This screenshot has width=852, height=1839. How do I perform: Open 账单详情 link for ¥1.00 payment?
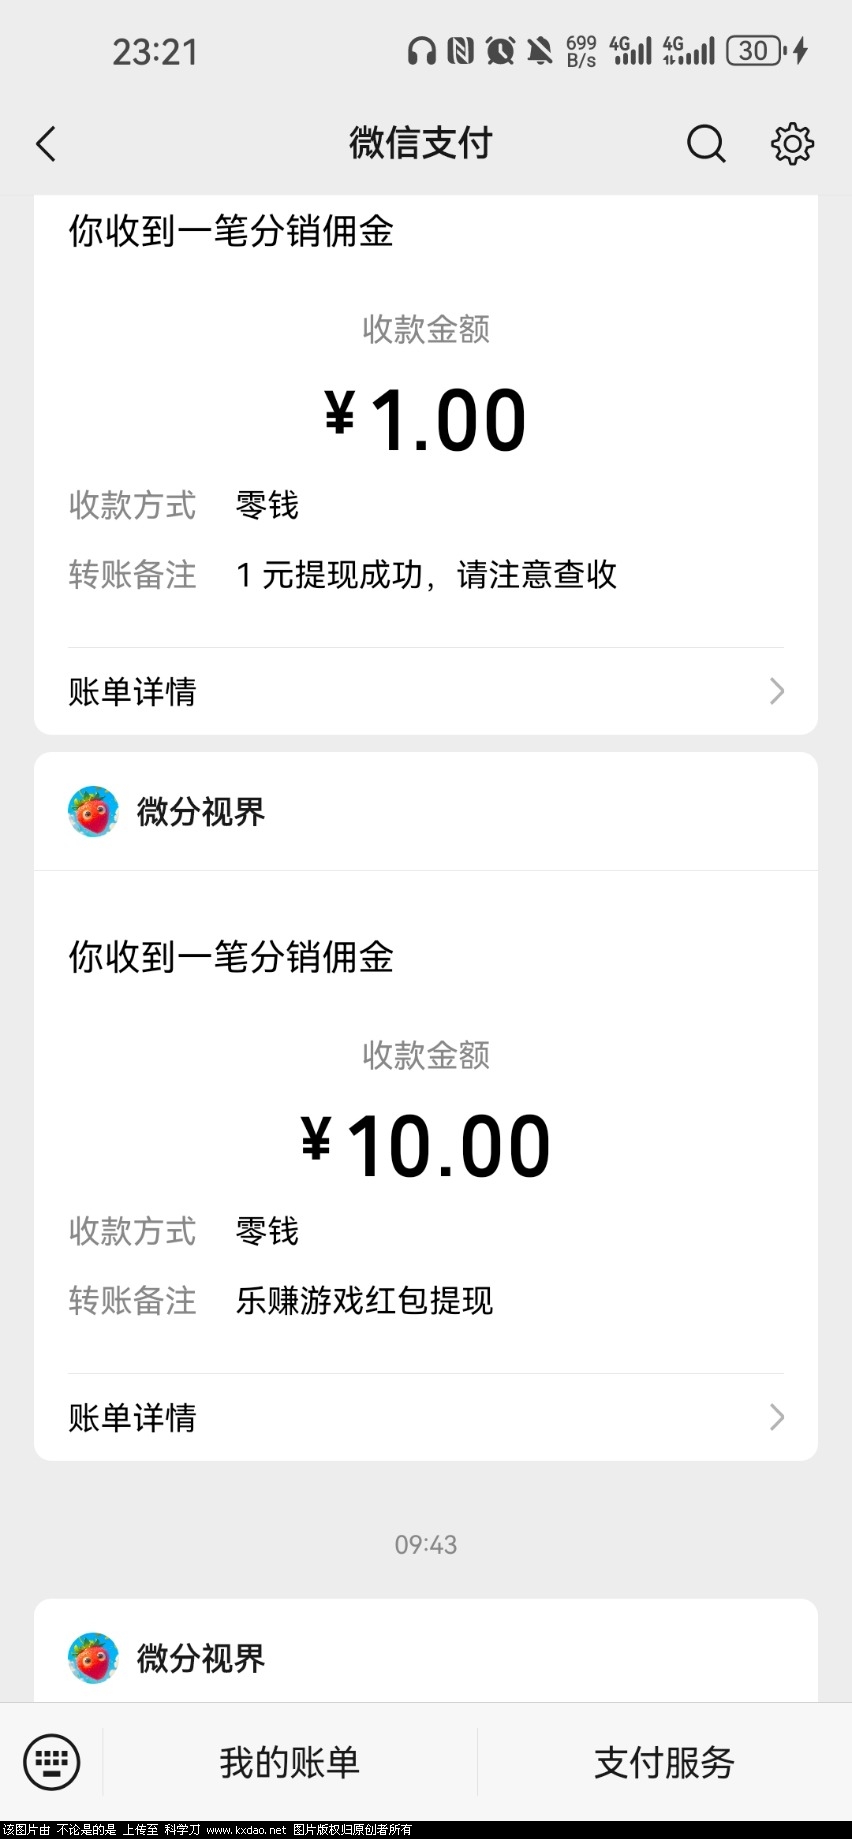coord(132,691)
